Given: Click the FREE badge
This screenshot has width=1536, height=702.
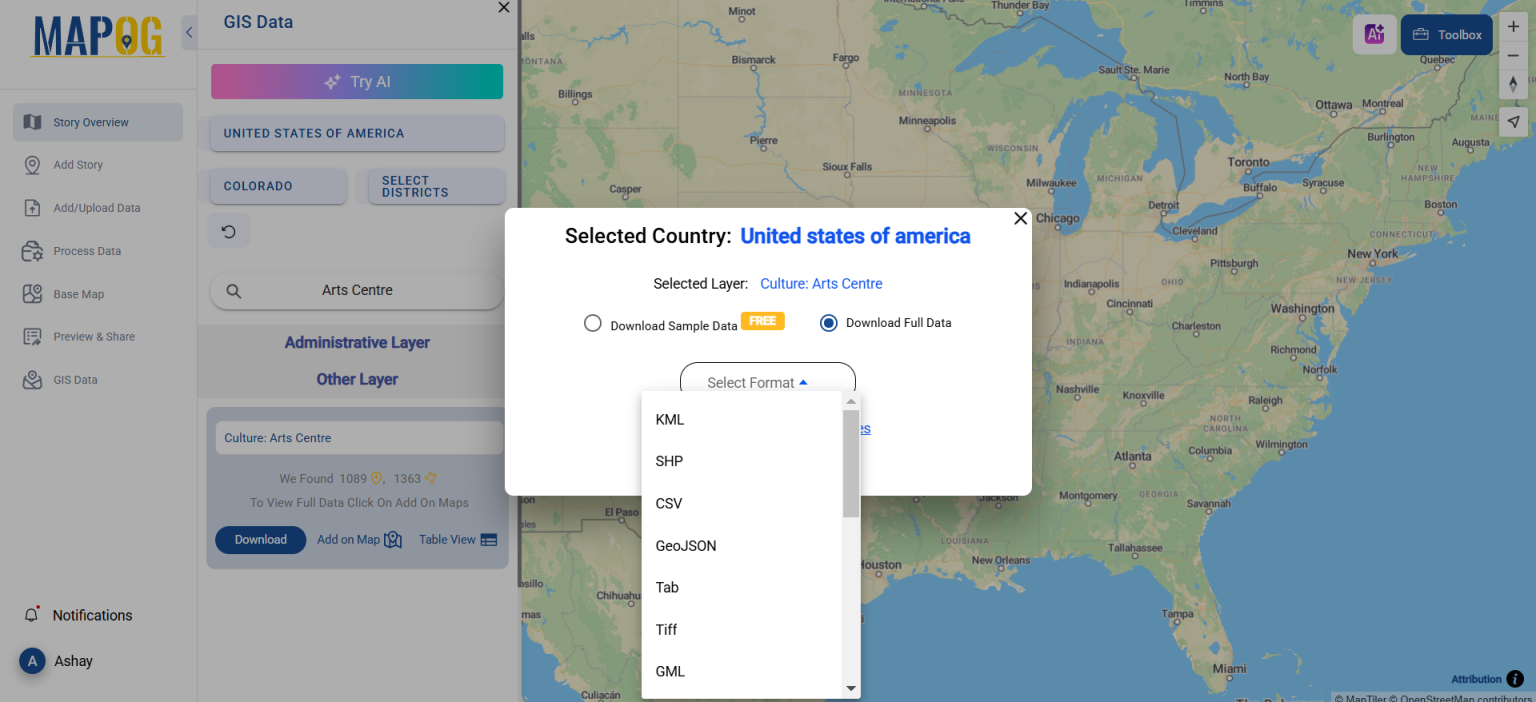Looking at the screenshot, I should pos(763,321).
